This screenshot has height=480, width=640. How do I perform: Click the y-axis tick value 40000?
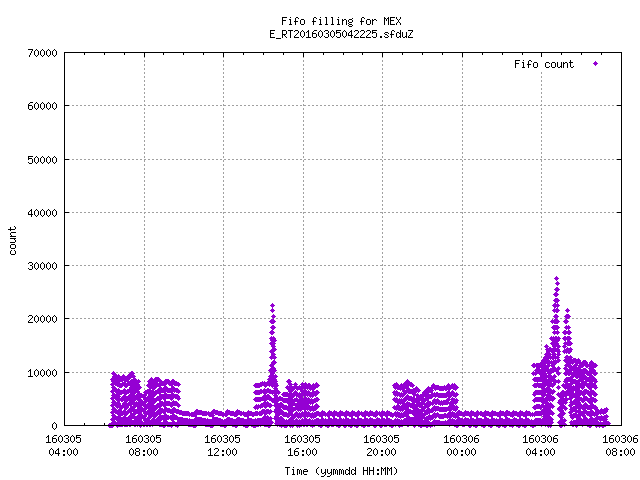click(42, 213)
